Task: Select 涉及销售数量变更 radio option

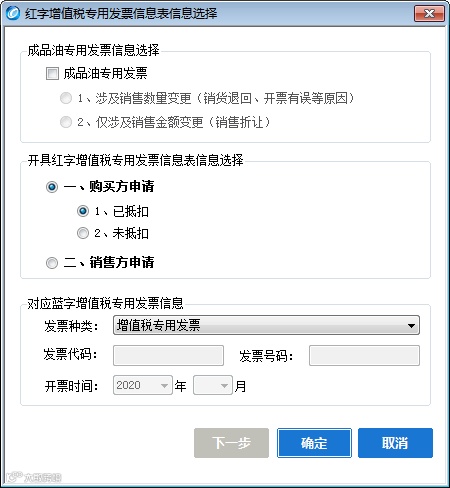Action: pos(66,98)
